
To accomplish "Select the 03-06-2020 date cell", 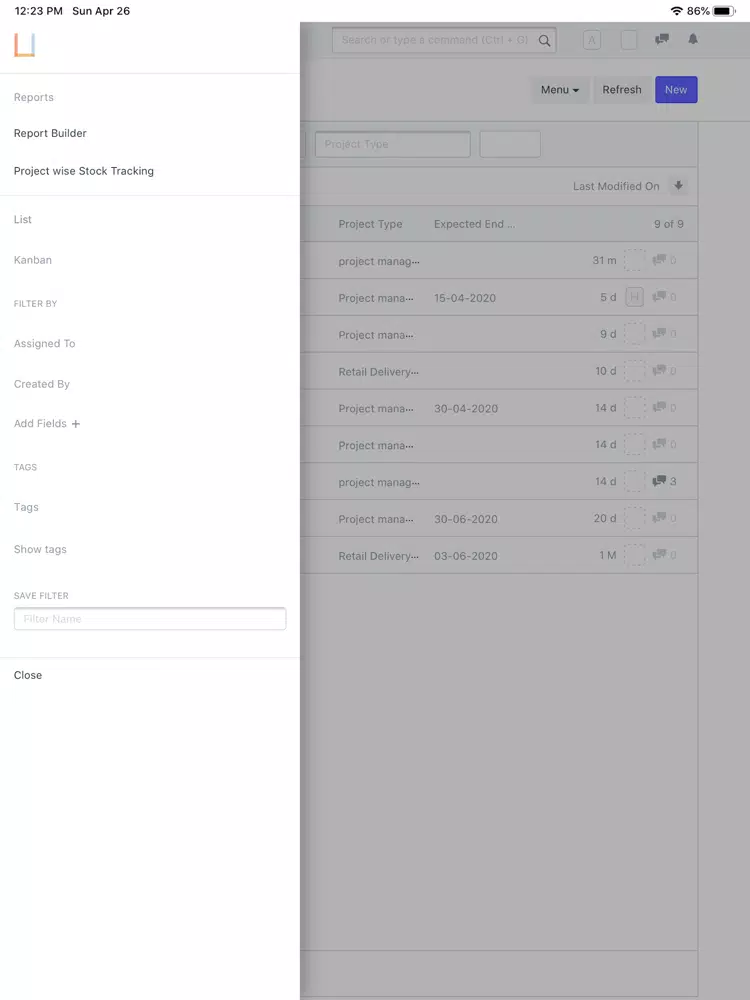I will click(x=466, y=556).
